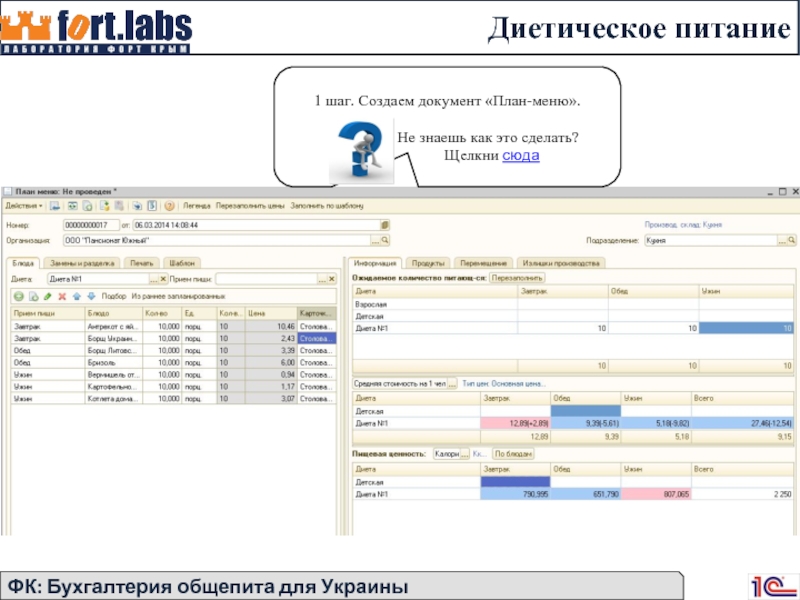Click the Производ. склад: Кухня link
Image resolution: width=800 pixels, height=600 pixels.
pyautogui.click(x=683, y=224)
